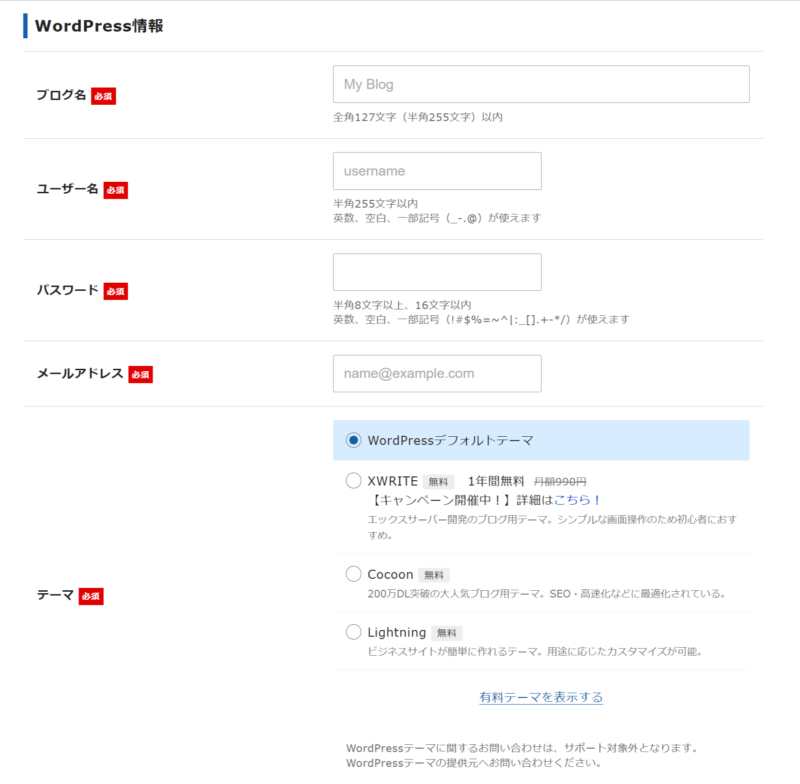This screenshot has width=800, height=784.
Task: Click the empty password input box
Action: click(x=437, y=272)
